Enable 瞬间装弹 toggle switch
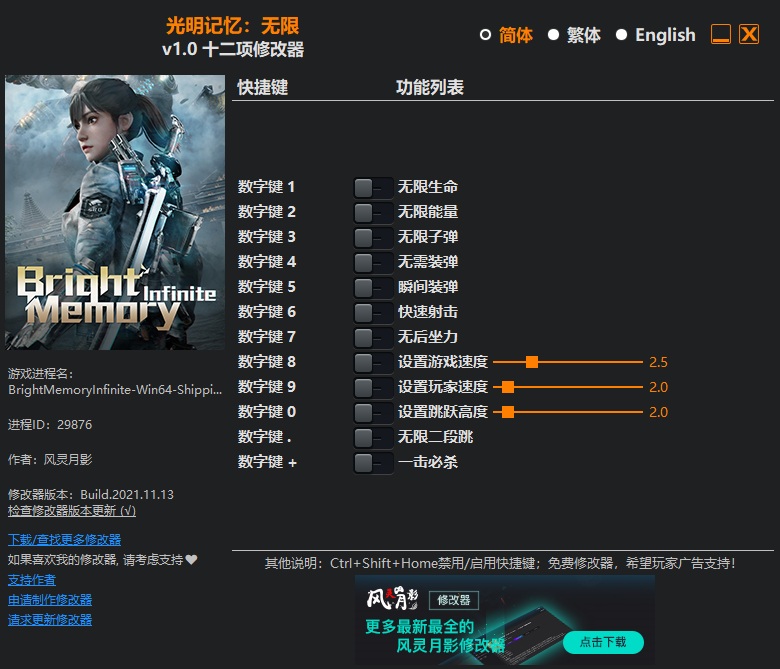780x669 pixels. [373, 287]
